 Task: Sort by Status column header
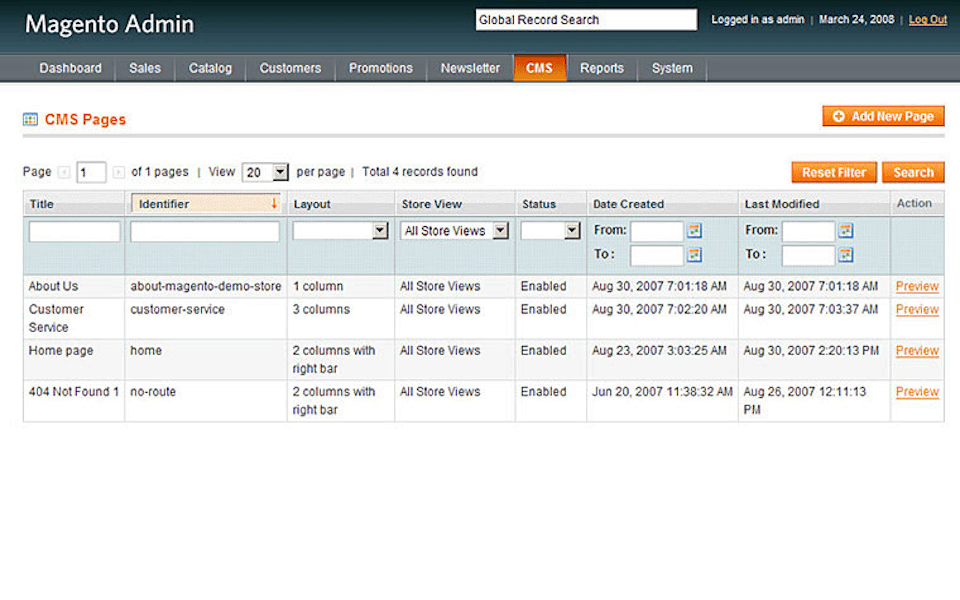539,204
